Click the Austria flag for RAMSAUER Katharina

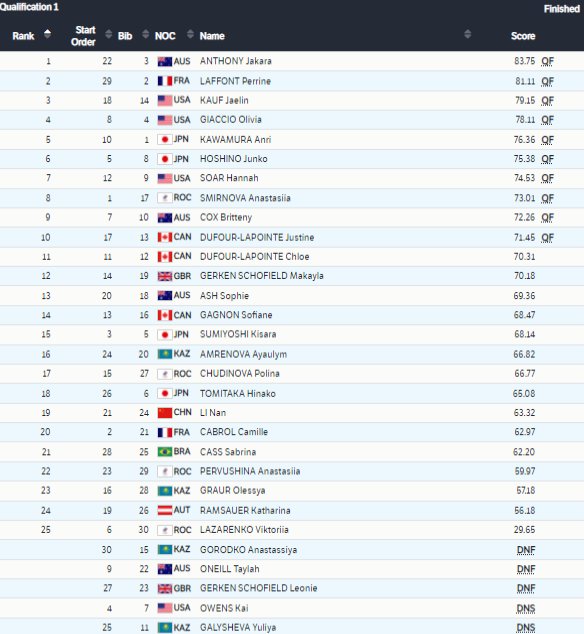[165, 510]
